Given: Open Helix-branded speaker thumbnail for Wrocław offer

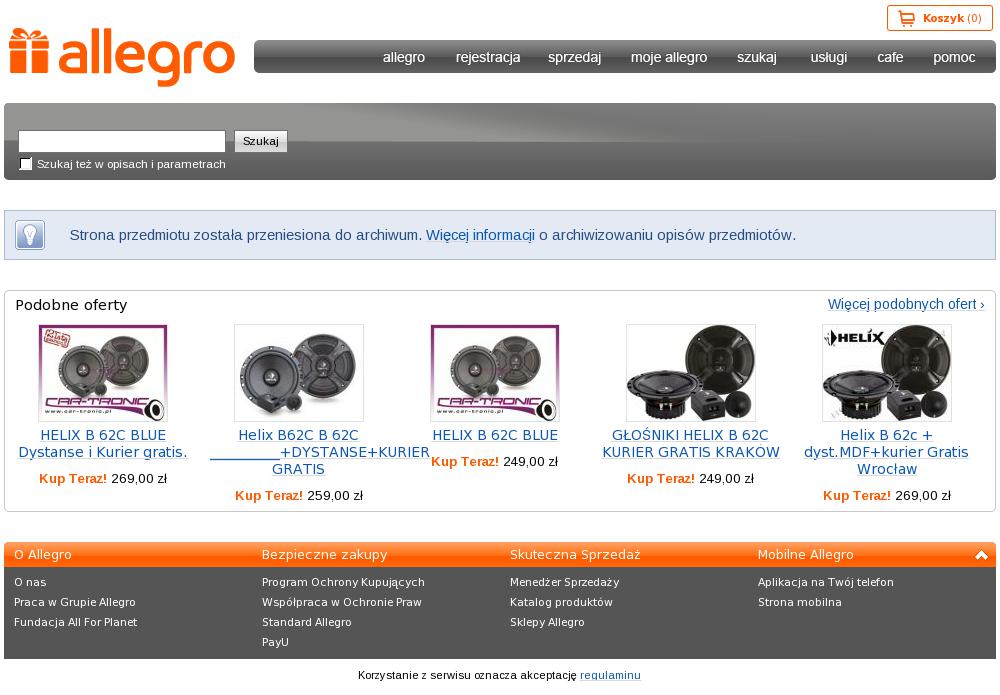Looking at the screenshot, I should [x=886, y=373].
